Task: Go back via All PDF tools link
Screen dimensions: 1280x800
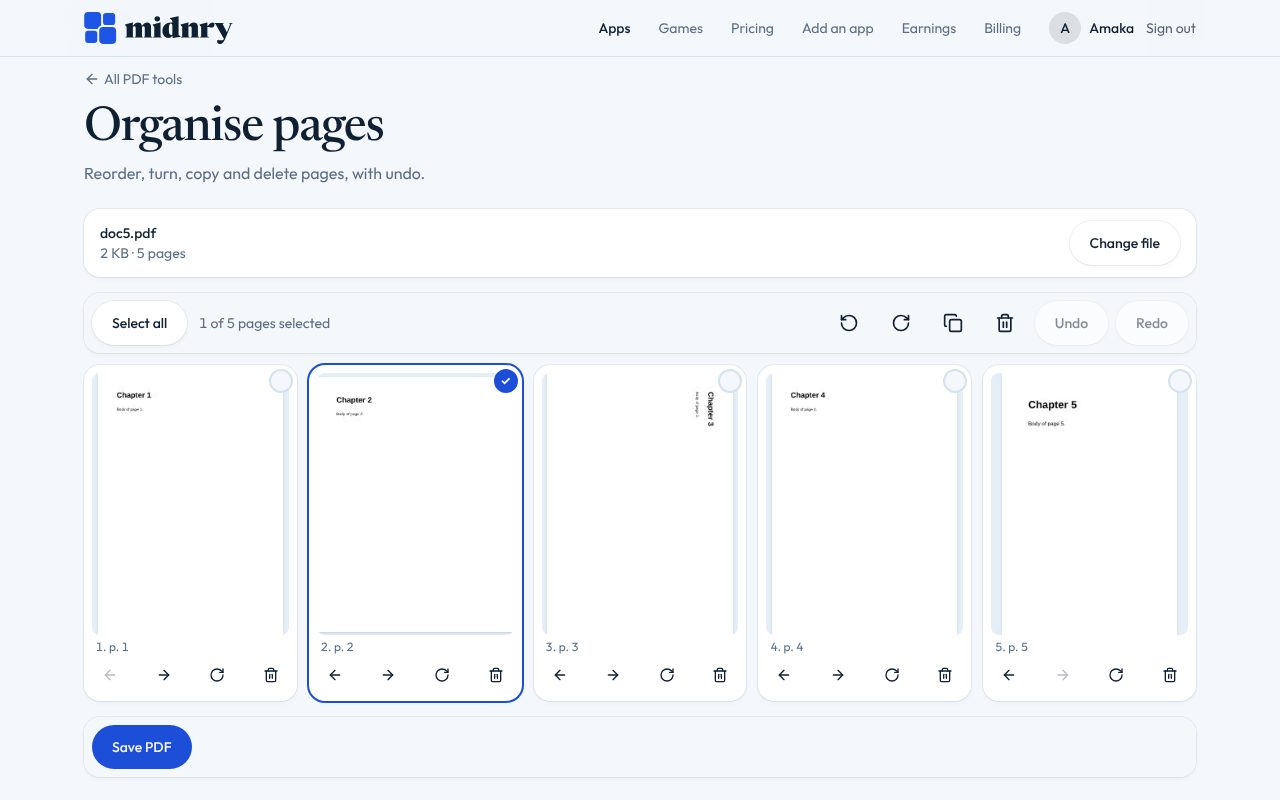Action: [134, 79]
